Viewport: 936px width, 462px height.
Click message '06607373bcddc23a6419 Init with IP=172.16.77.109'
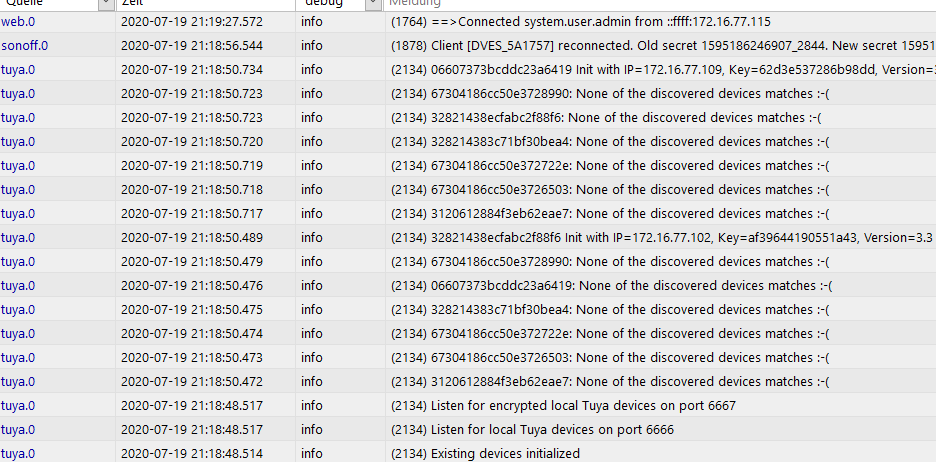(663, 70)
